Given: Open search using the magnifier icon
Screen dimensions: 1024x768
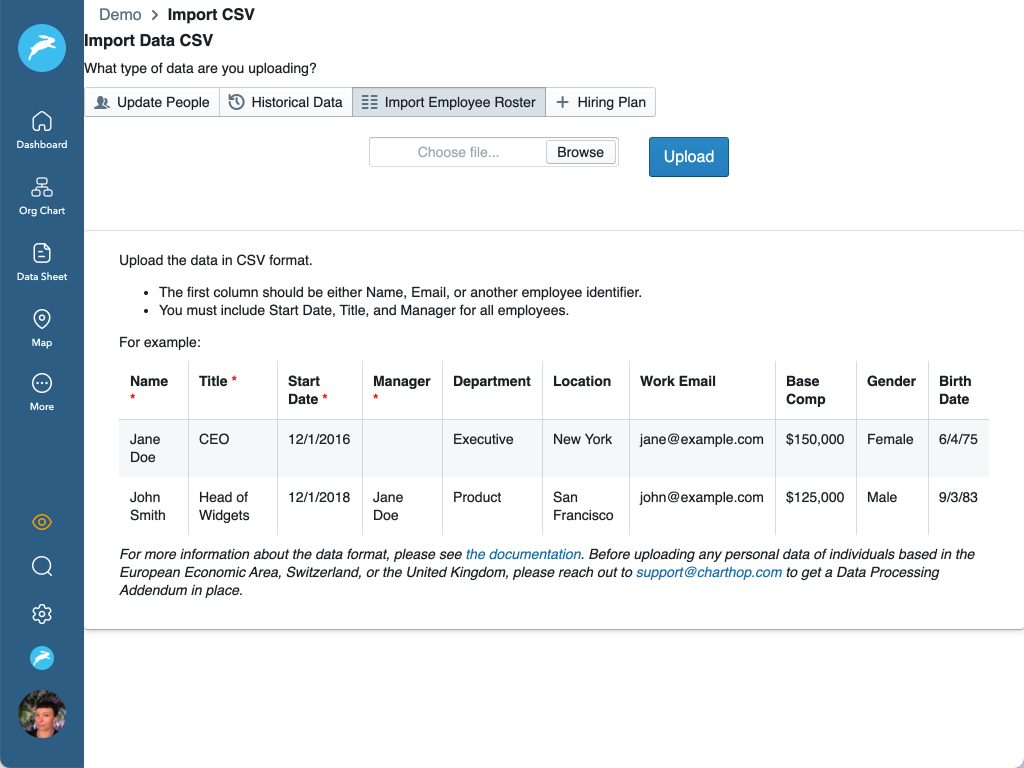Looking at the screenshot, I should click(41, 566).
